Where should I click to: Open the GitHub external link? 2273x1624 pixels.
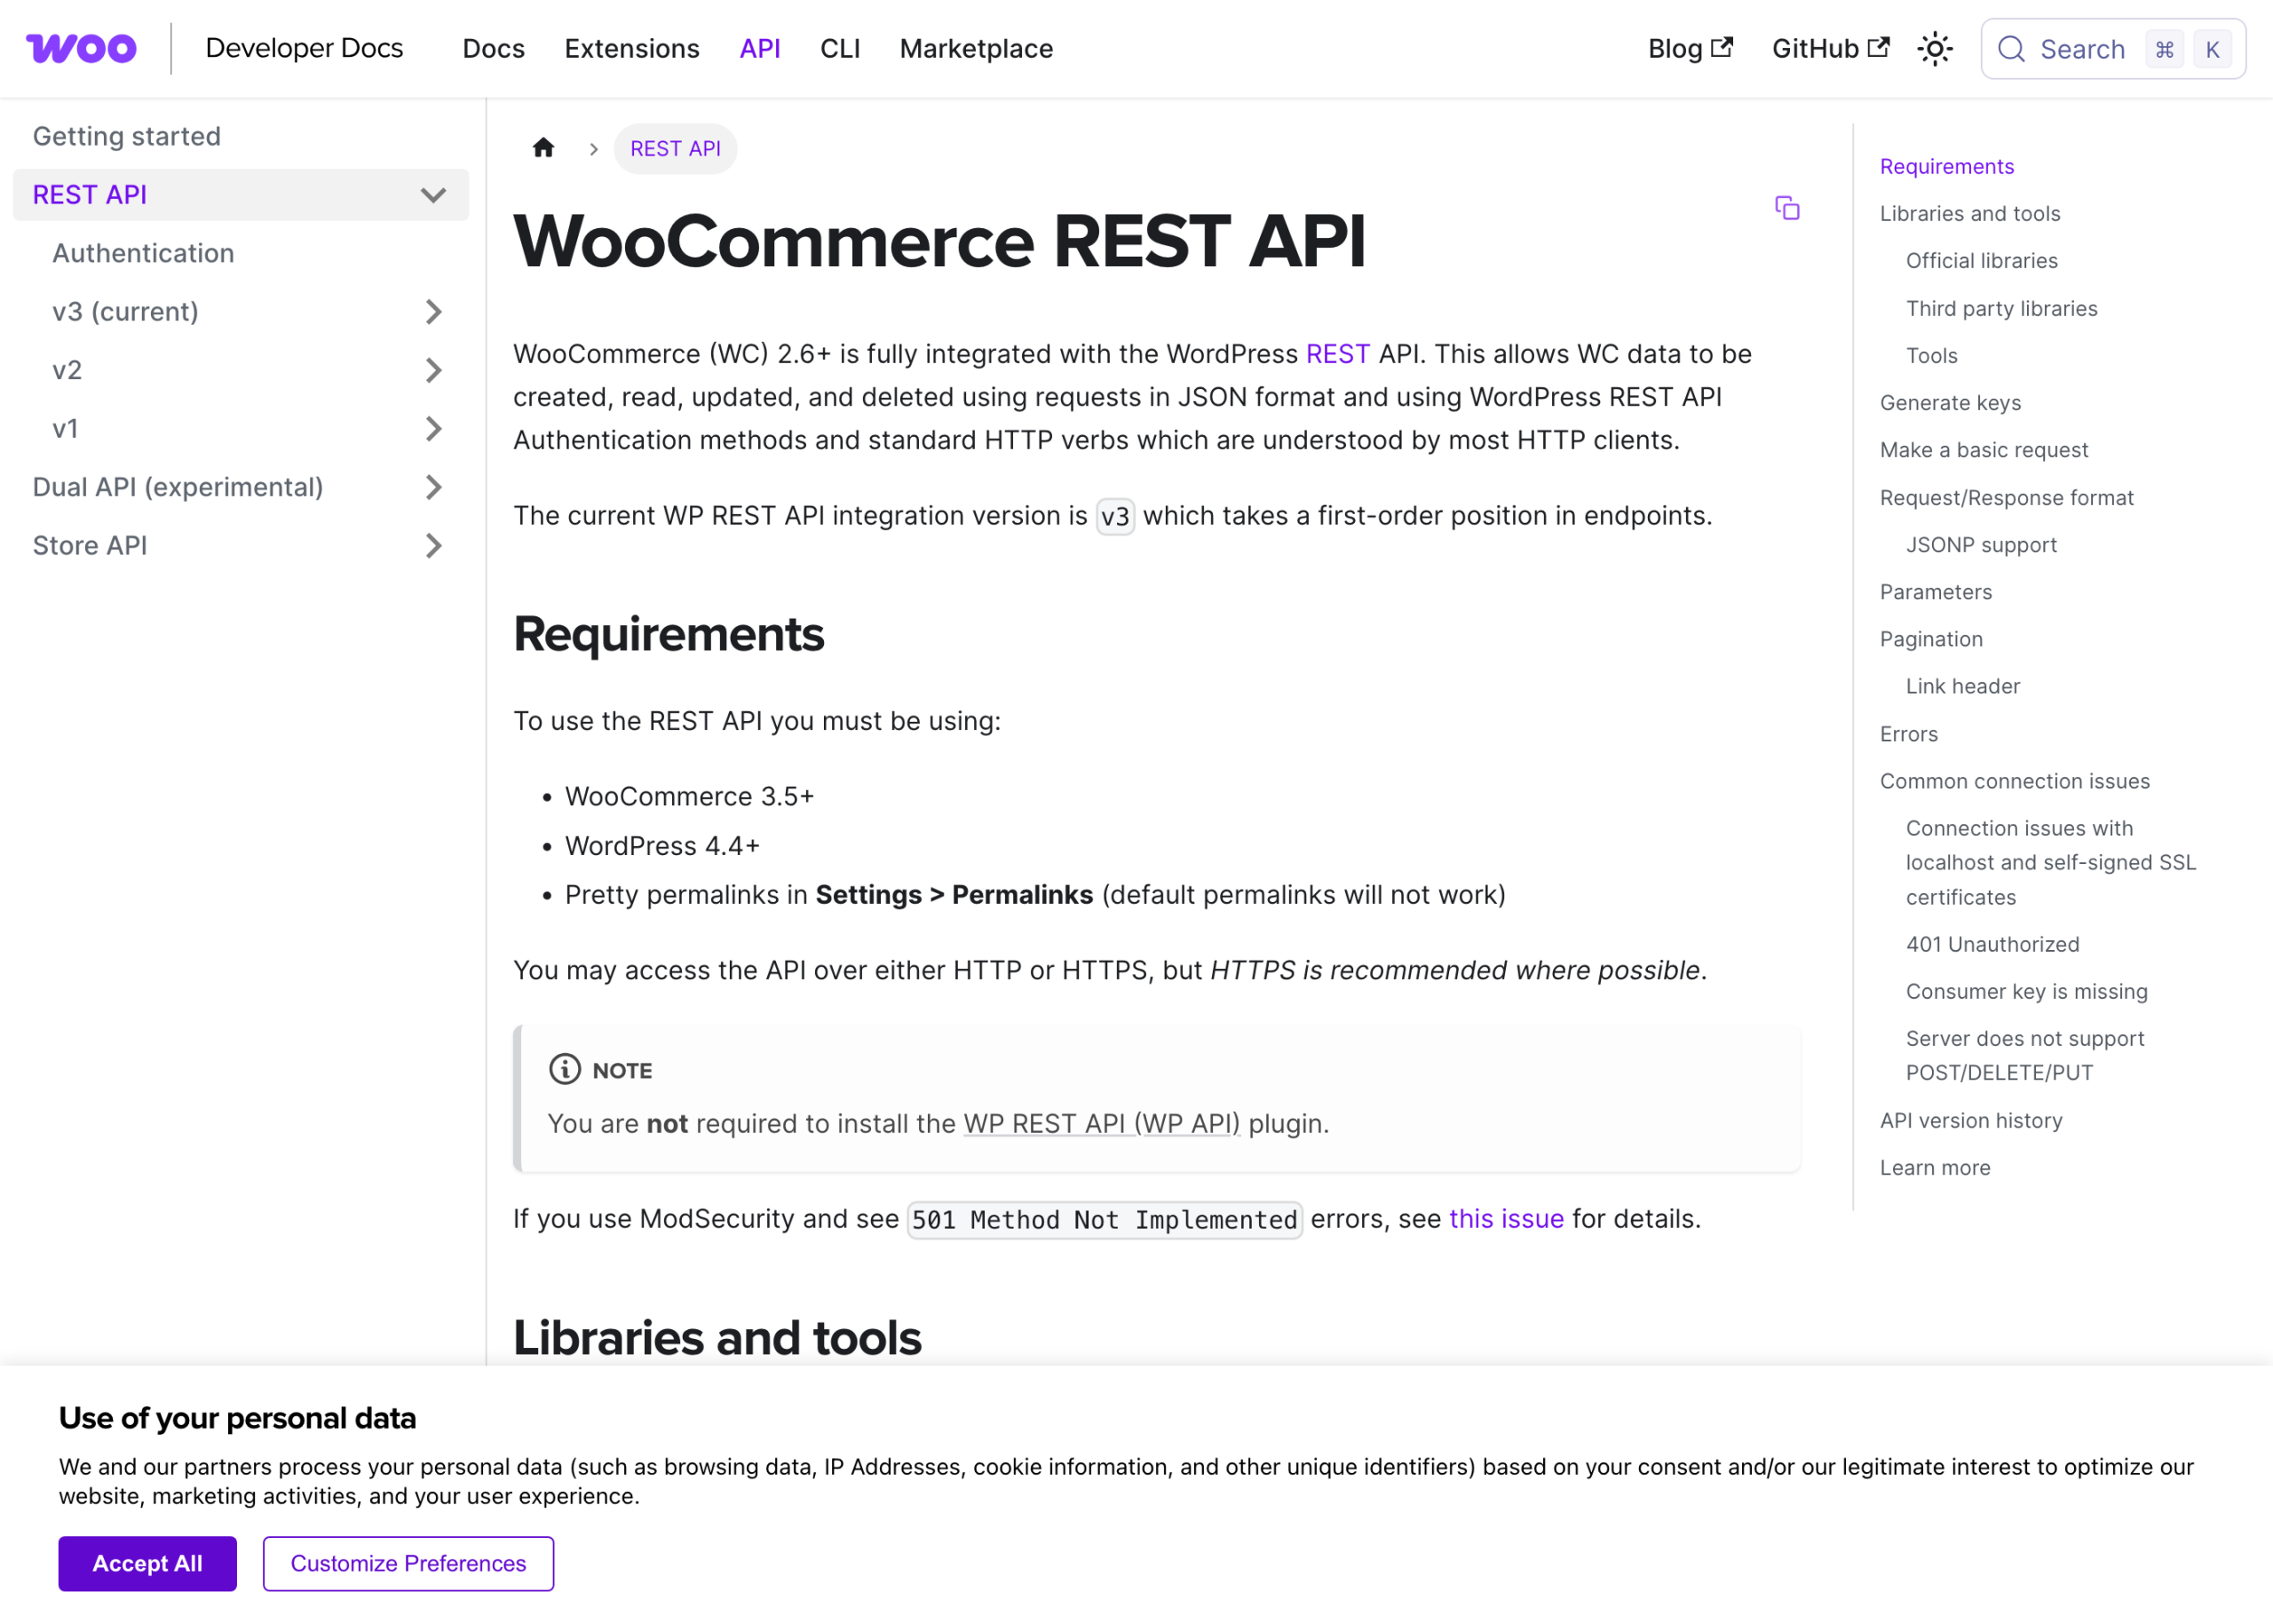pos(1830,48)
